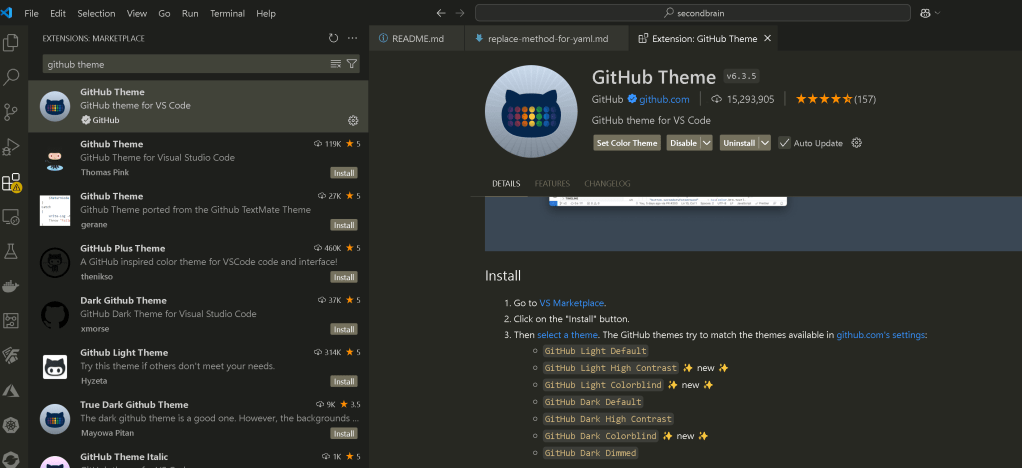
Task: Open the Remote Explorer view
Action: point(11,216)
